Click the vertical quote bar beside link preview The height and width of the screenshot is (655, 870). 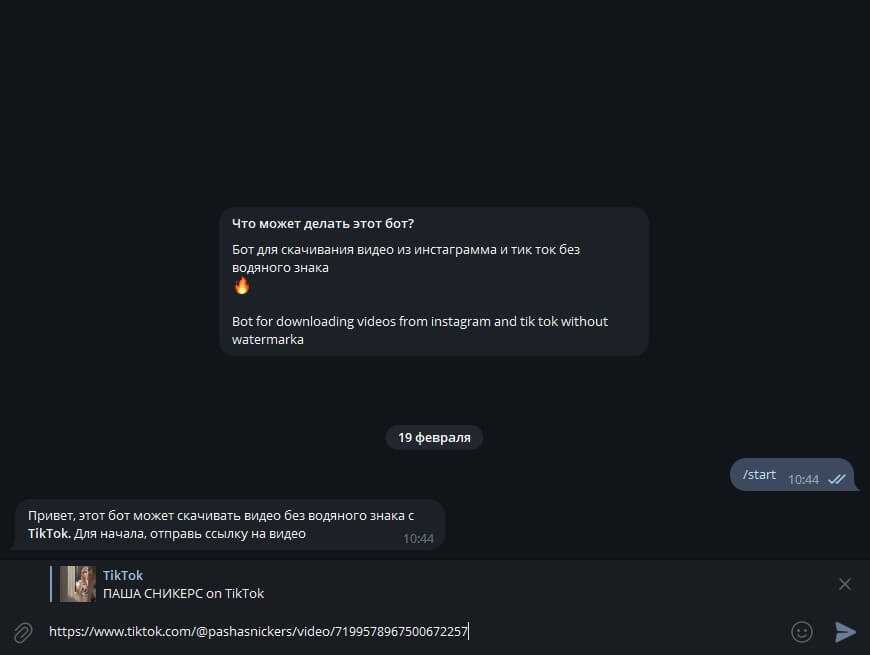click(51, 584)
